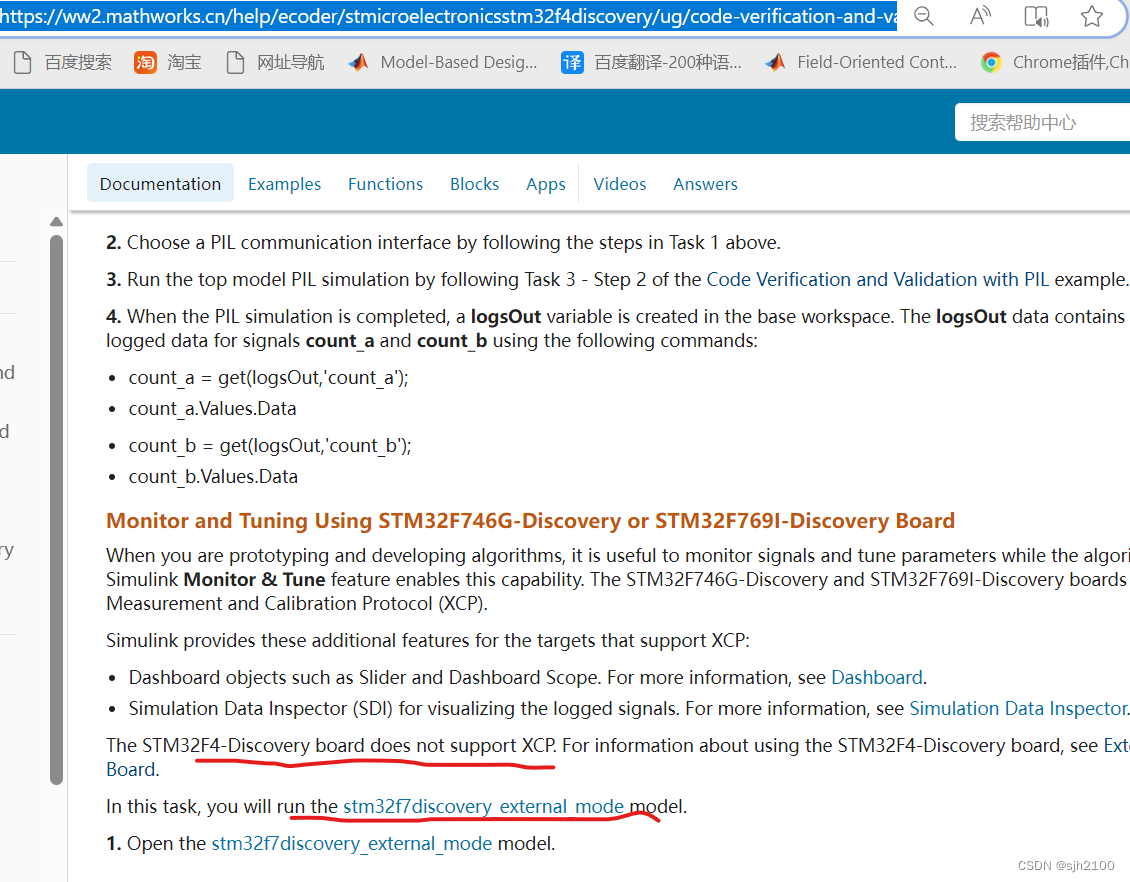
Task: Open the Simulation Data Inspector link
Action: pyautogui.click(x=1018, y=708)
